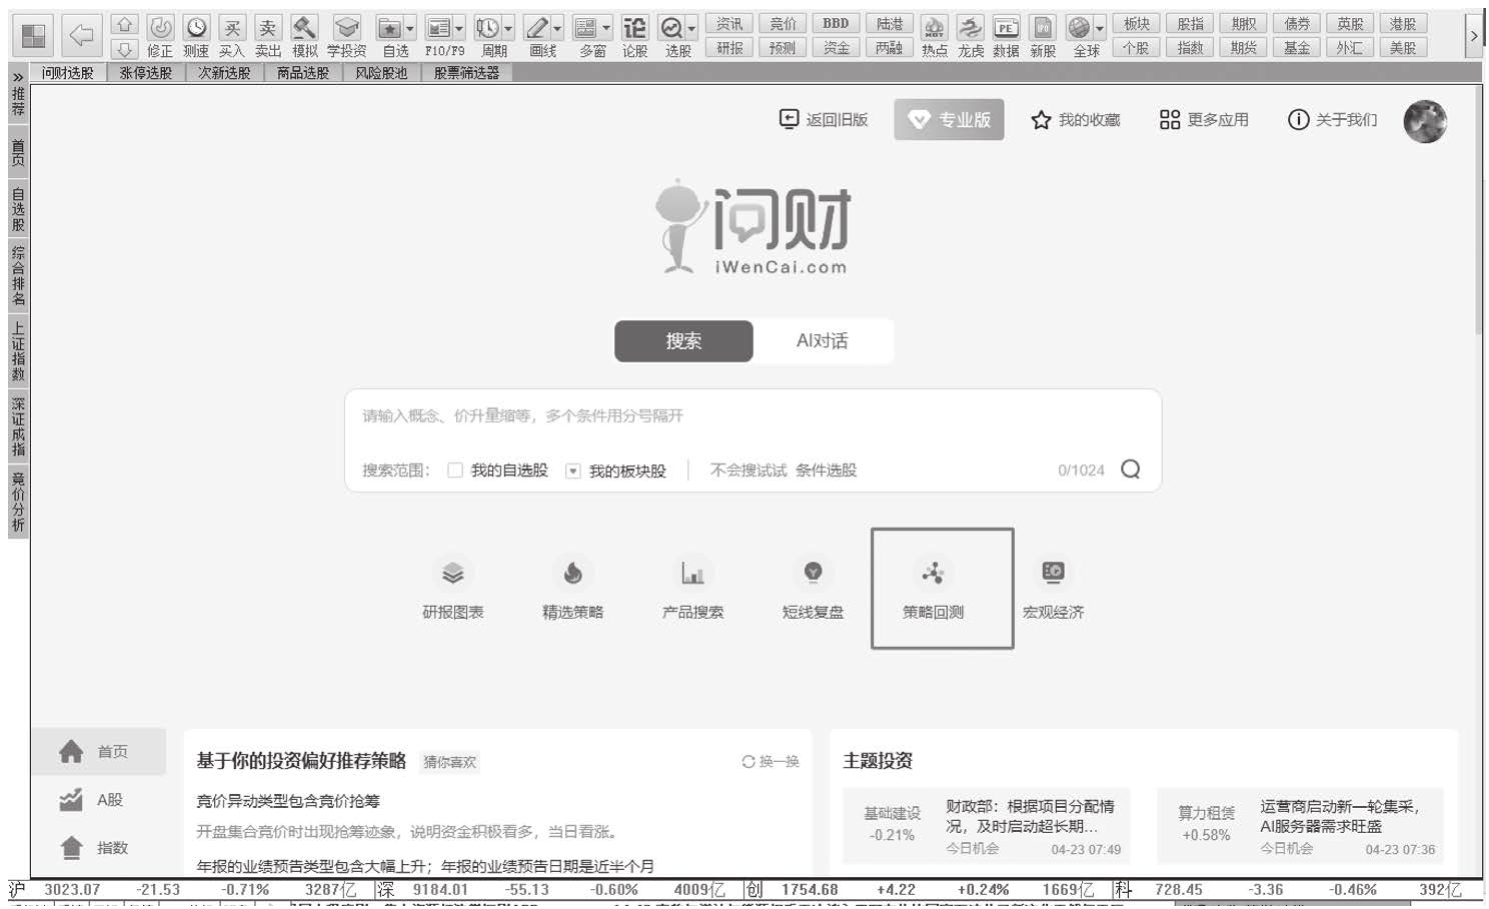The width and height of the screenshot is (1489, 909).
Task: Click 换一换 refresh recommendations
Action: (x=770, y=762)
